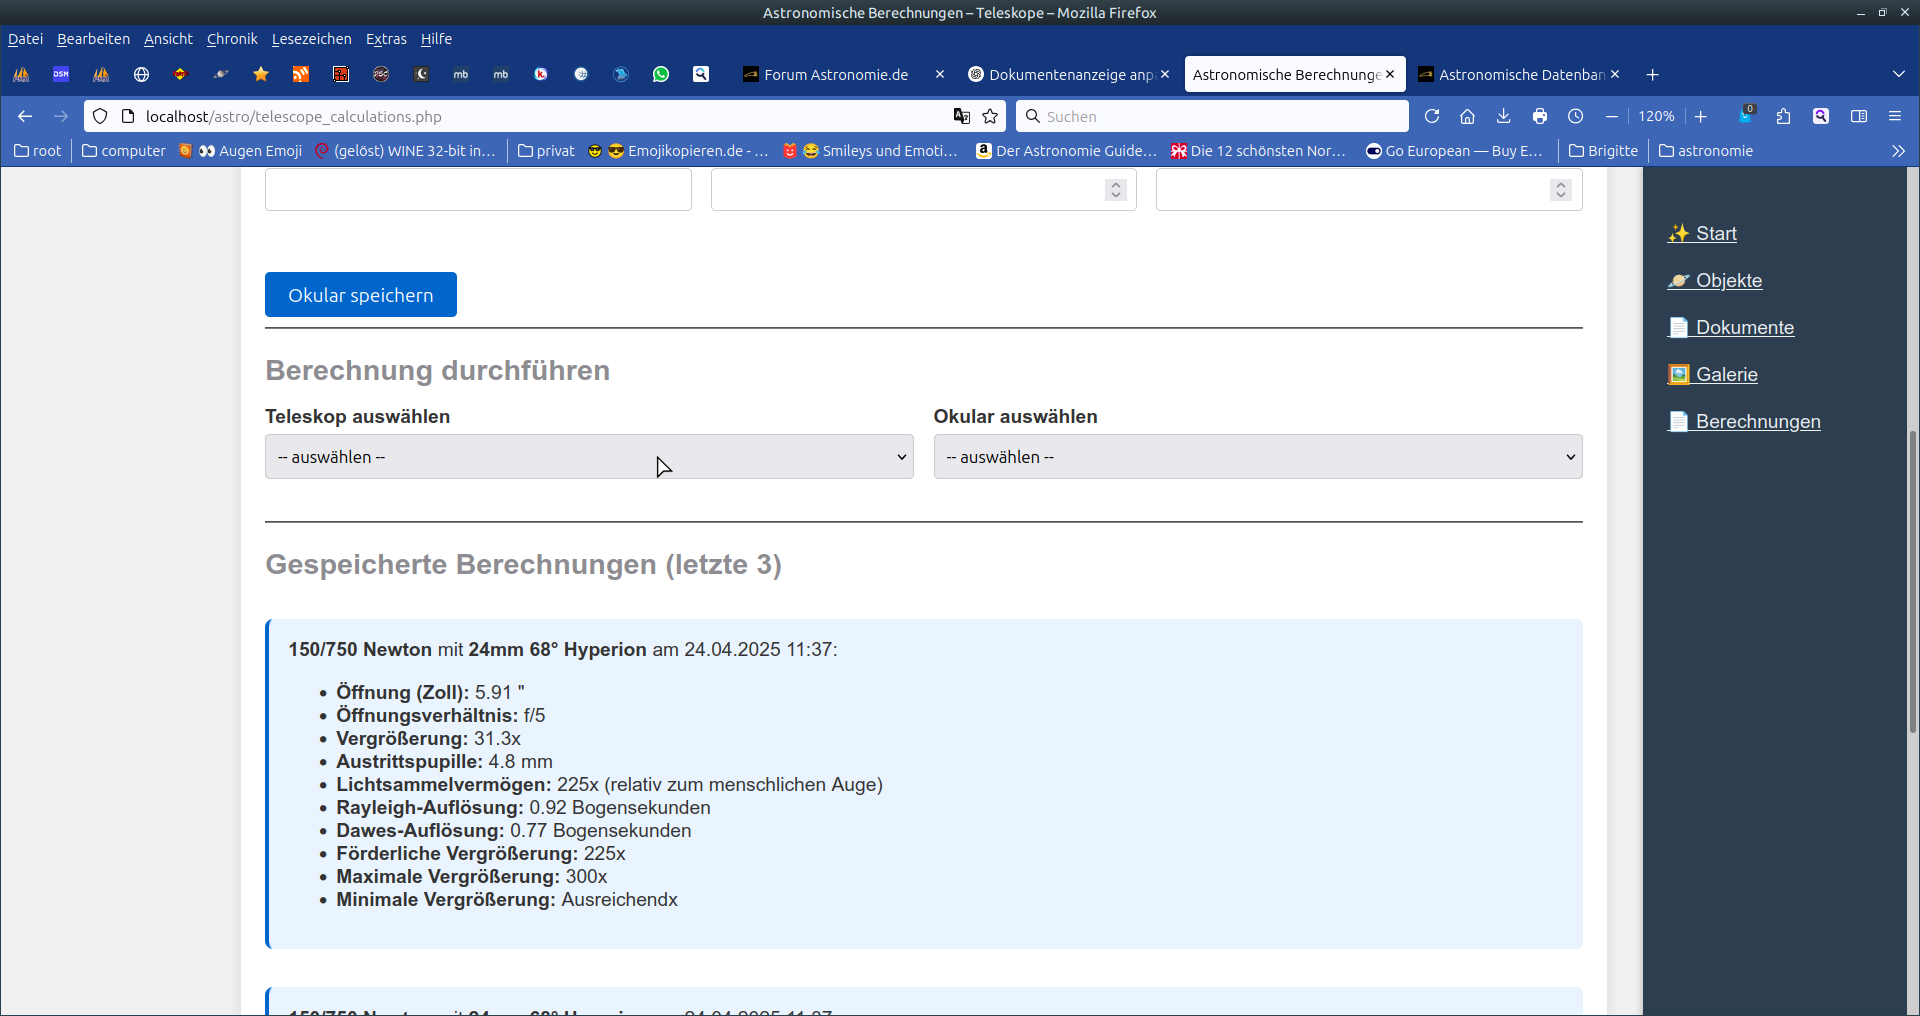This screenshot has width=1920, height=1016.
Task: Open the extensions puzzle icon
Action: pos(1783,116)
